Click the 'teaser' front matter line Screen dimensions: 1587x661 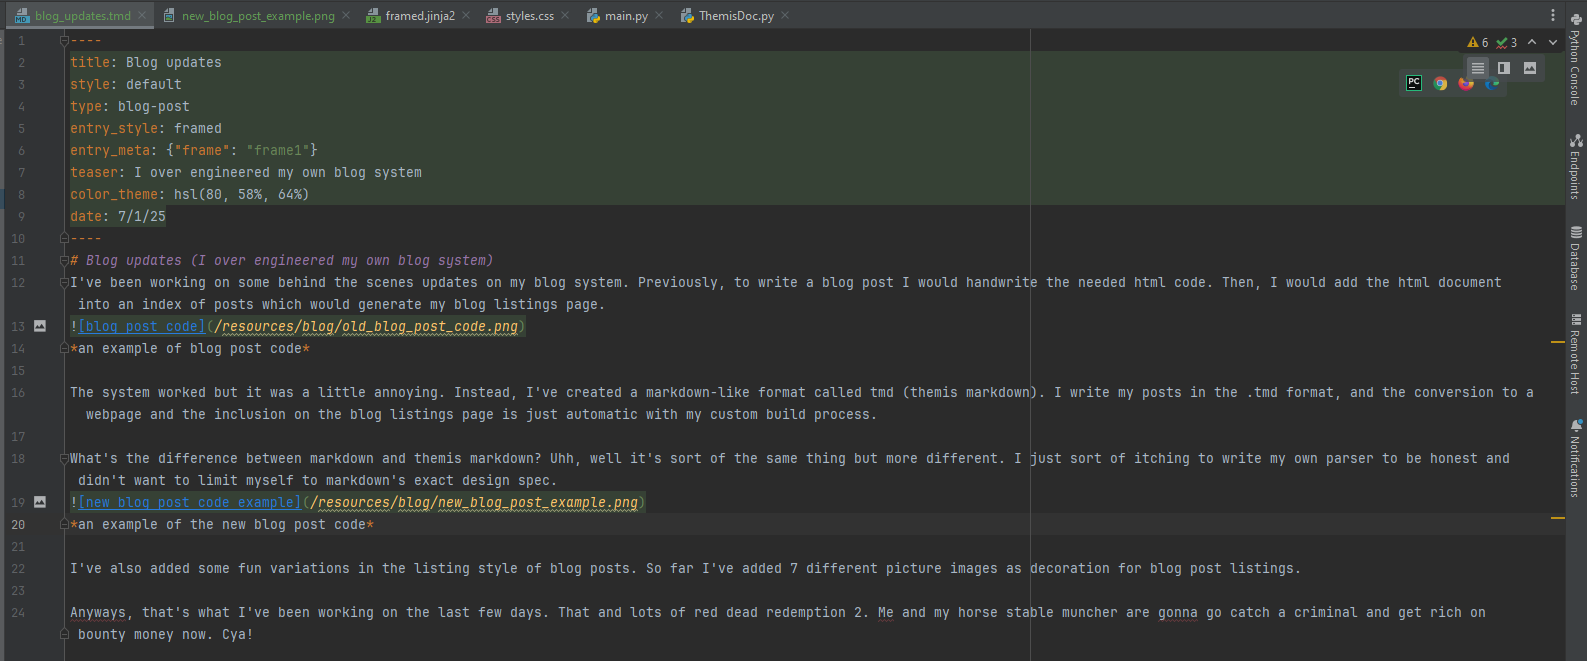(246, 172)
